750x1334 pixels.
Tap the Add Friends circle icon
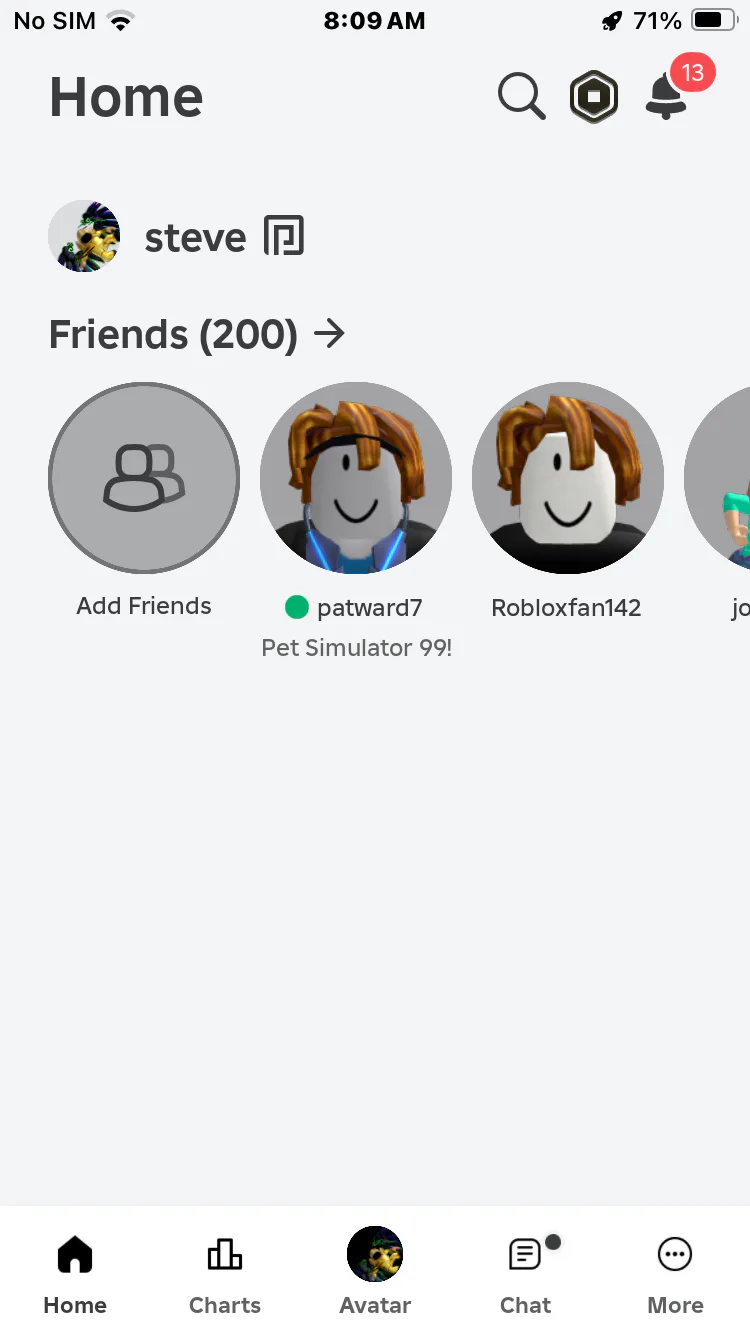tap(144, 478)
